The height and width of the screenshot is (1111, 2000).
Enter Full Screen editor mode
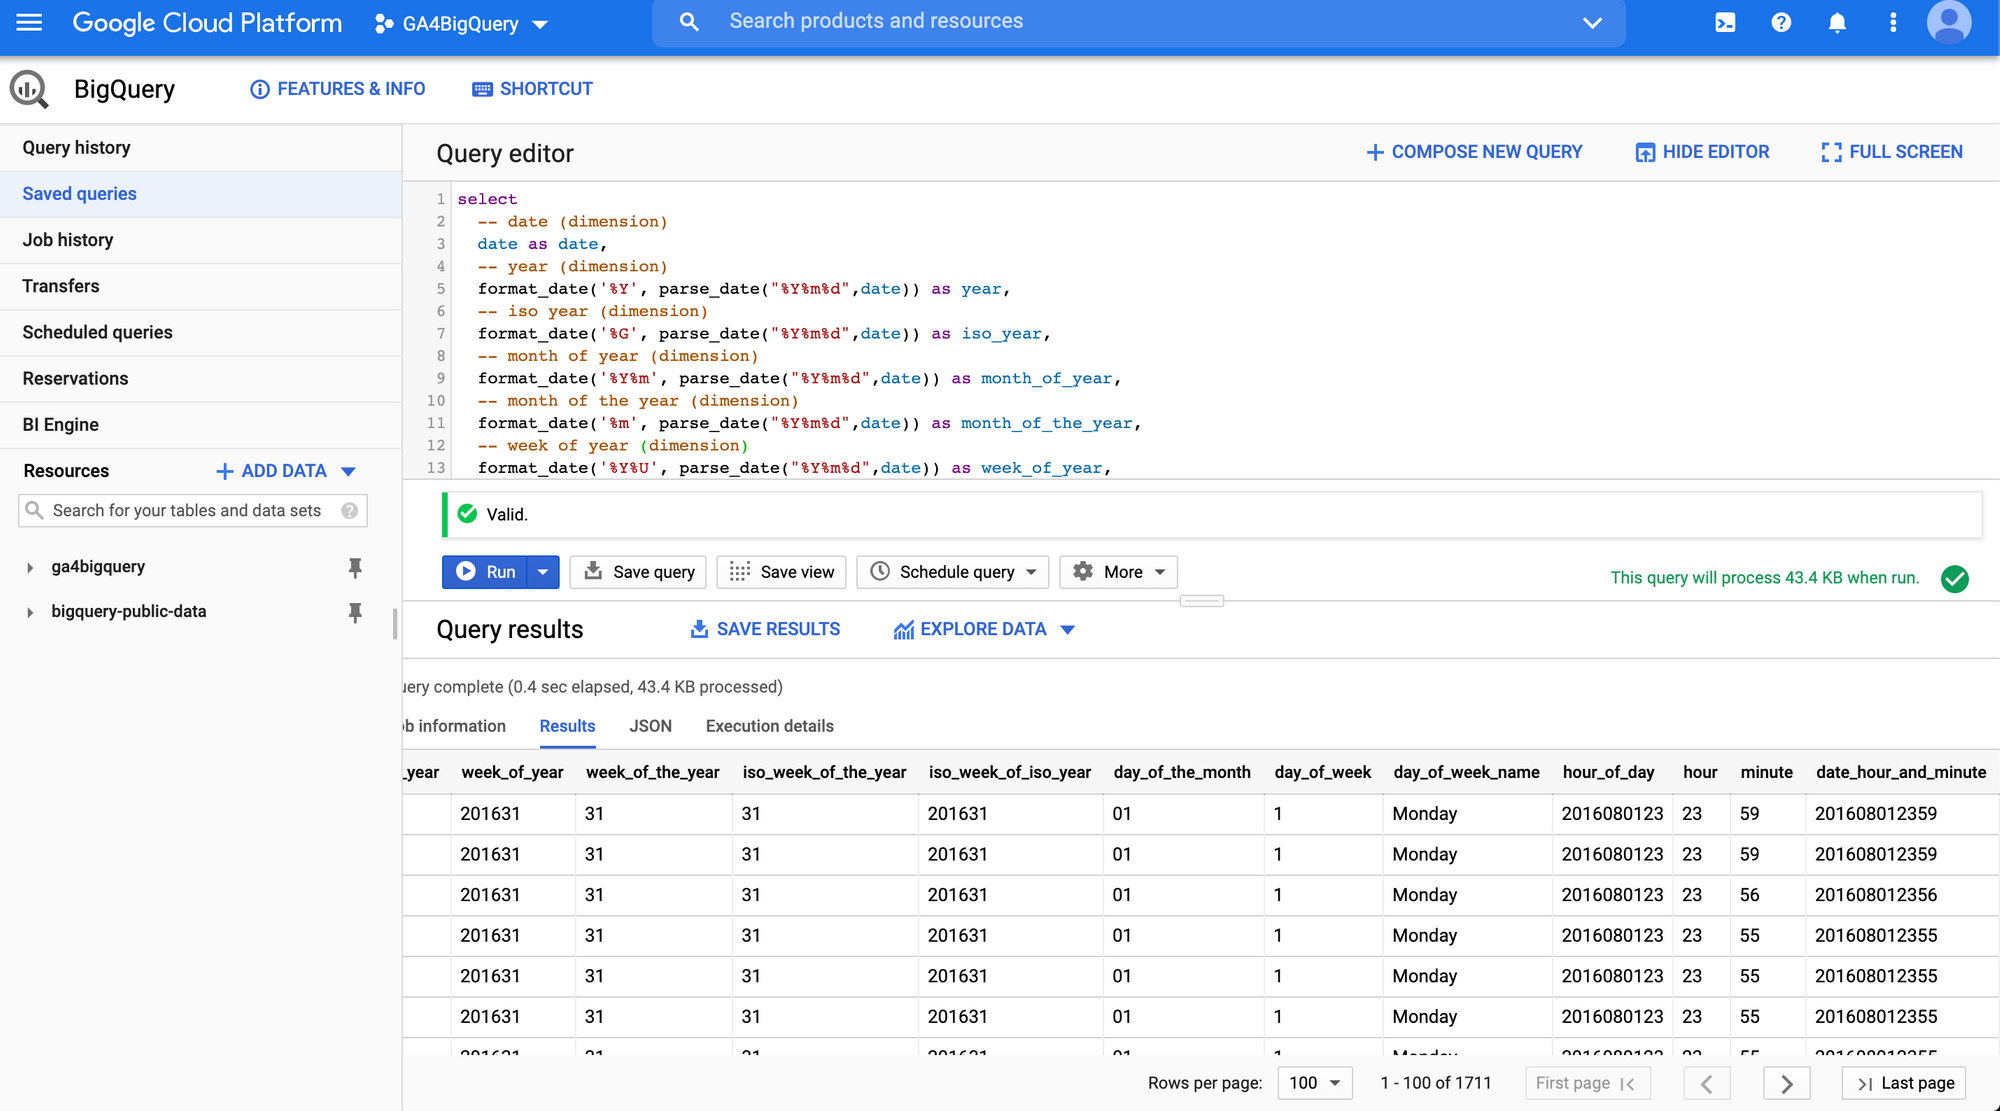(1892, 152)
